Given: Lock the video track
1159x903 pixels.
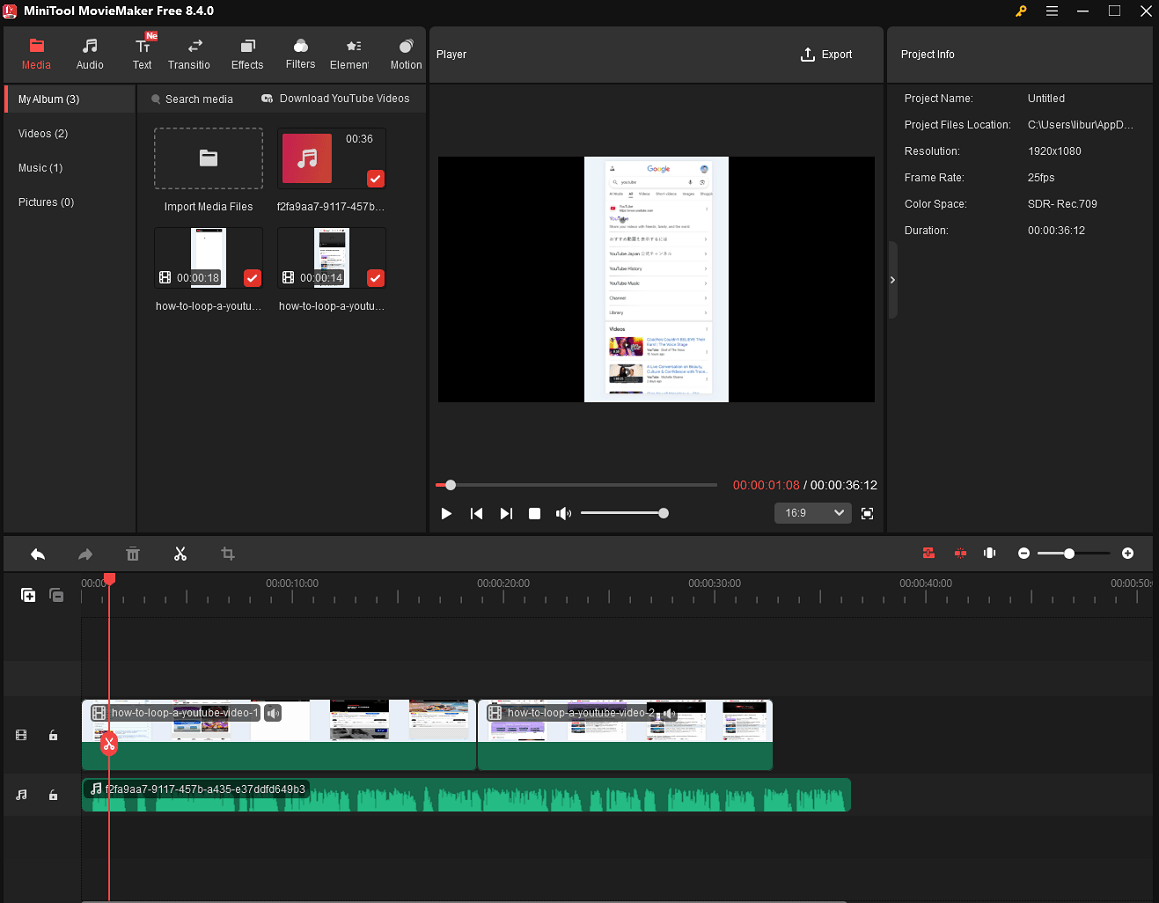Looking at the screenshot, I should coord(53,735).
